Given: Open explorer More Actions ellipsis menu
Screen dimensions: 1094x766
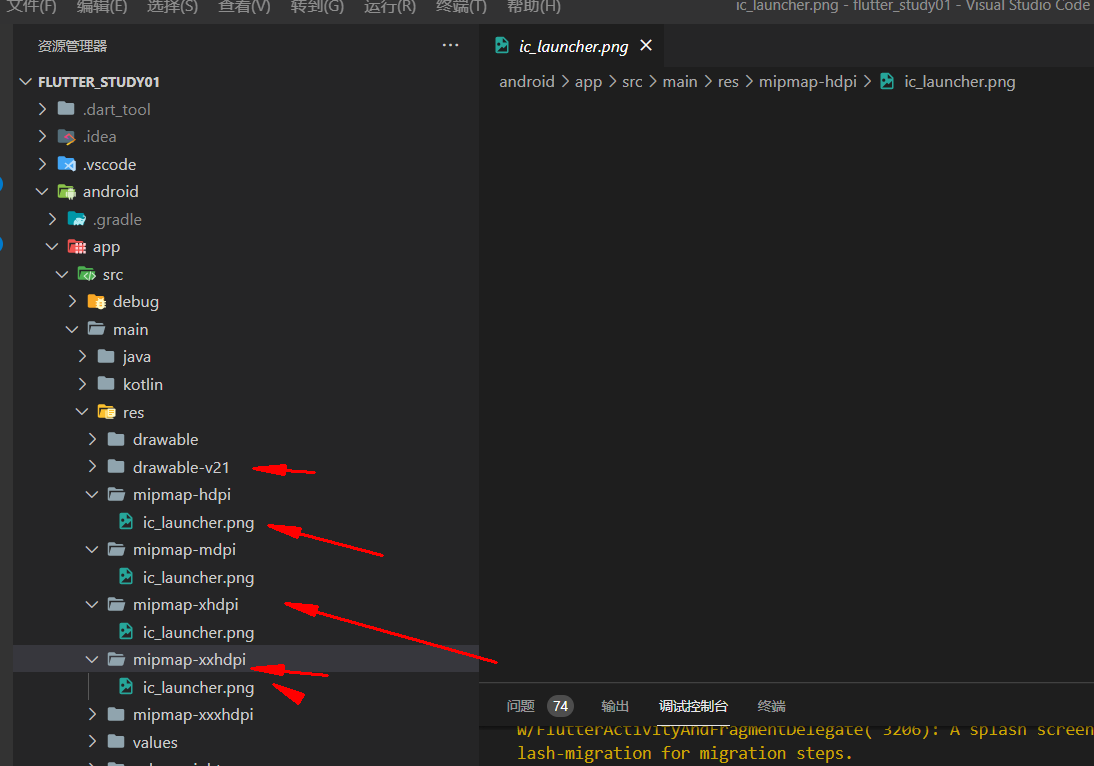Looking at the screenshot, I should pos(451,45).
